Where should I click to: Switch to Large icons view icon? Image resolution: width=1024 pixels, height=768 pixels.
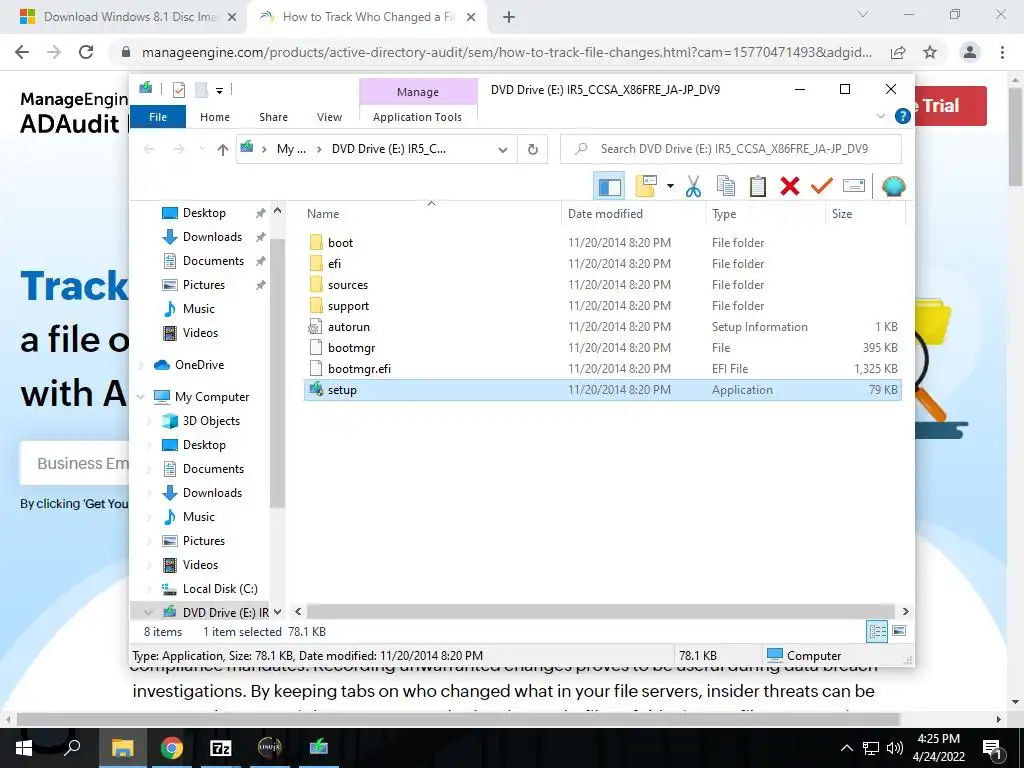(899, 632)
